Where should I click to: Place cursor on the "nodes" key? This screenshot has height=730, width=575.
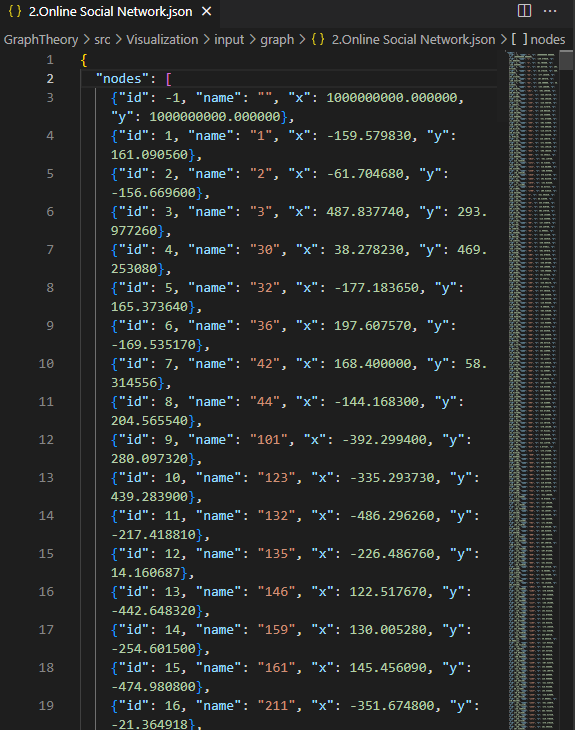[118, 79]
